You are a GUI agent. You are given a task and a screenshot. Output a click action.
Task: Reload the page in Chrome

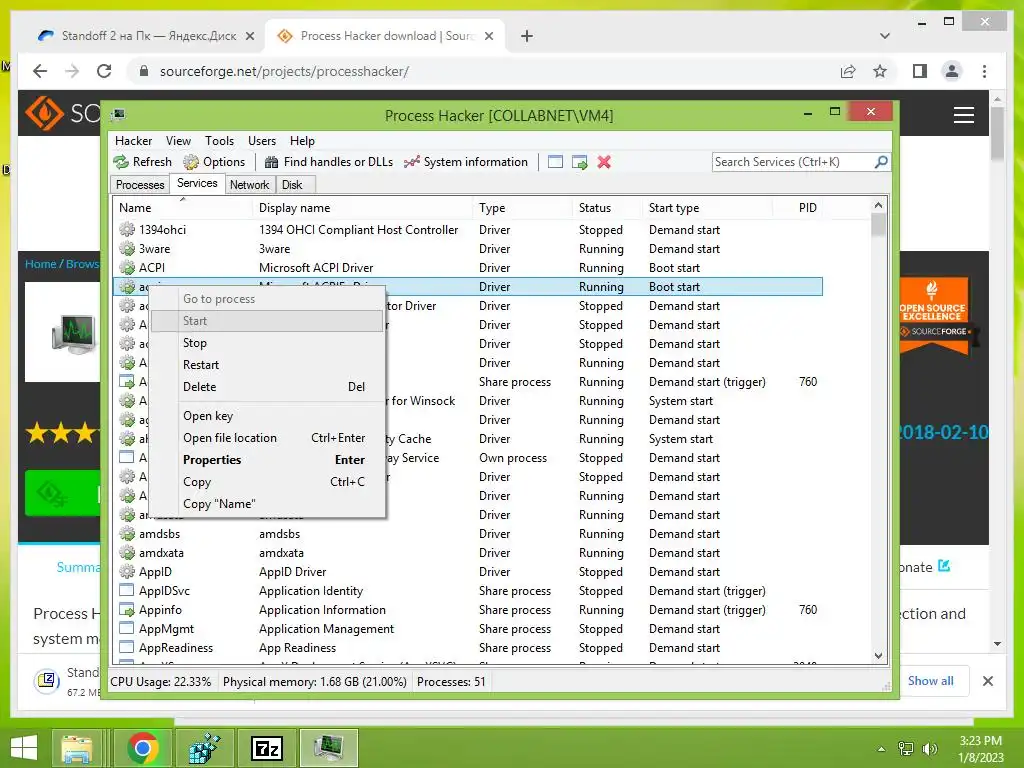tap(104, 71)
